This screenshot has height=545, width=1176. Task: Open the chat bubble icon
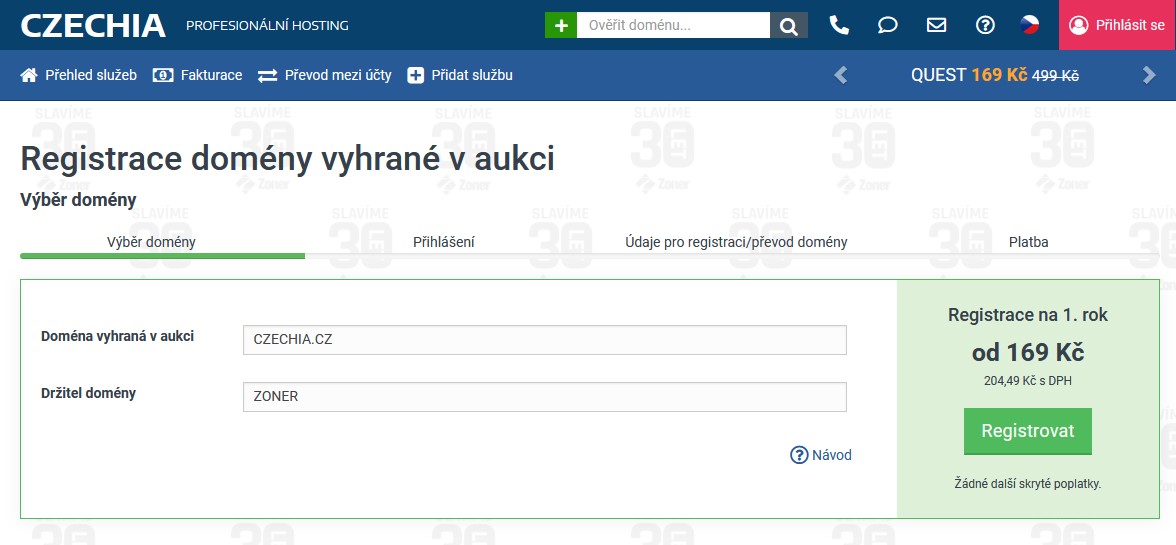point(887,25)
